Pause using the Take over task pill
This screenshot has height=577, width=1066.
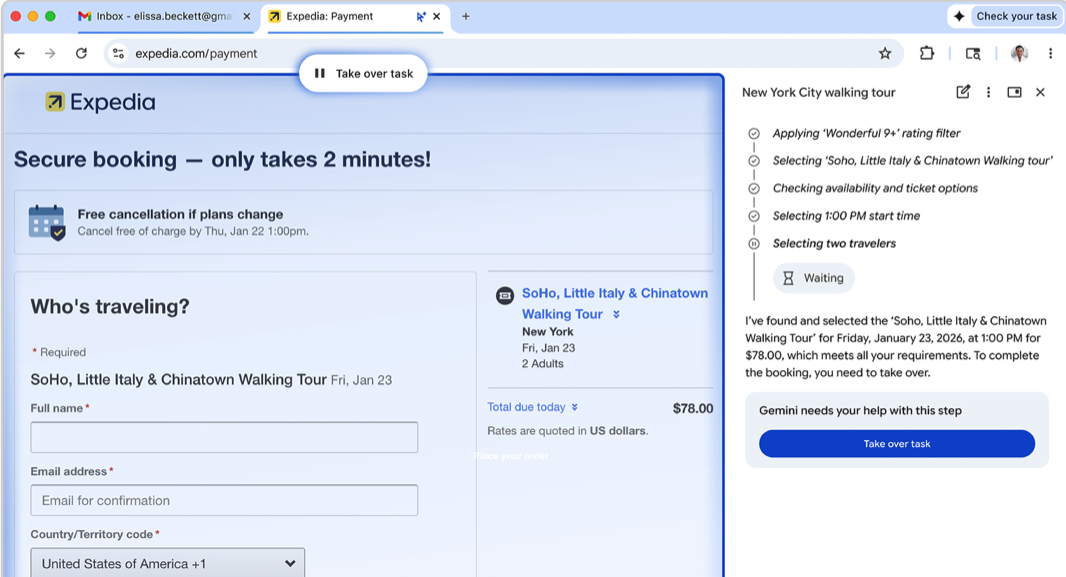(x=364, y=73)
